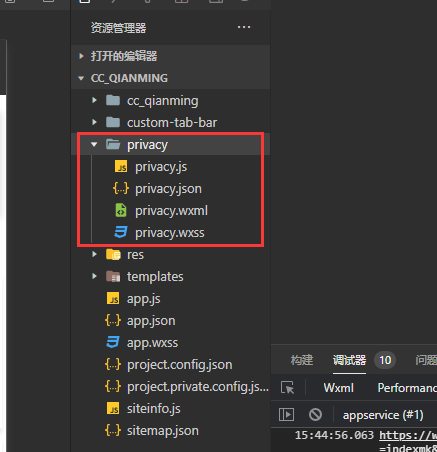Switch to the Wxml debugger tab
437x452 pixels.
pyautogui.click(x=338, y=388)
